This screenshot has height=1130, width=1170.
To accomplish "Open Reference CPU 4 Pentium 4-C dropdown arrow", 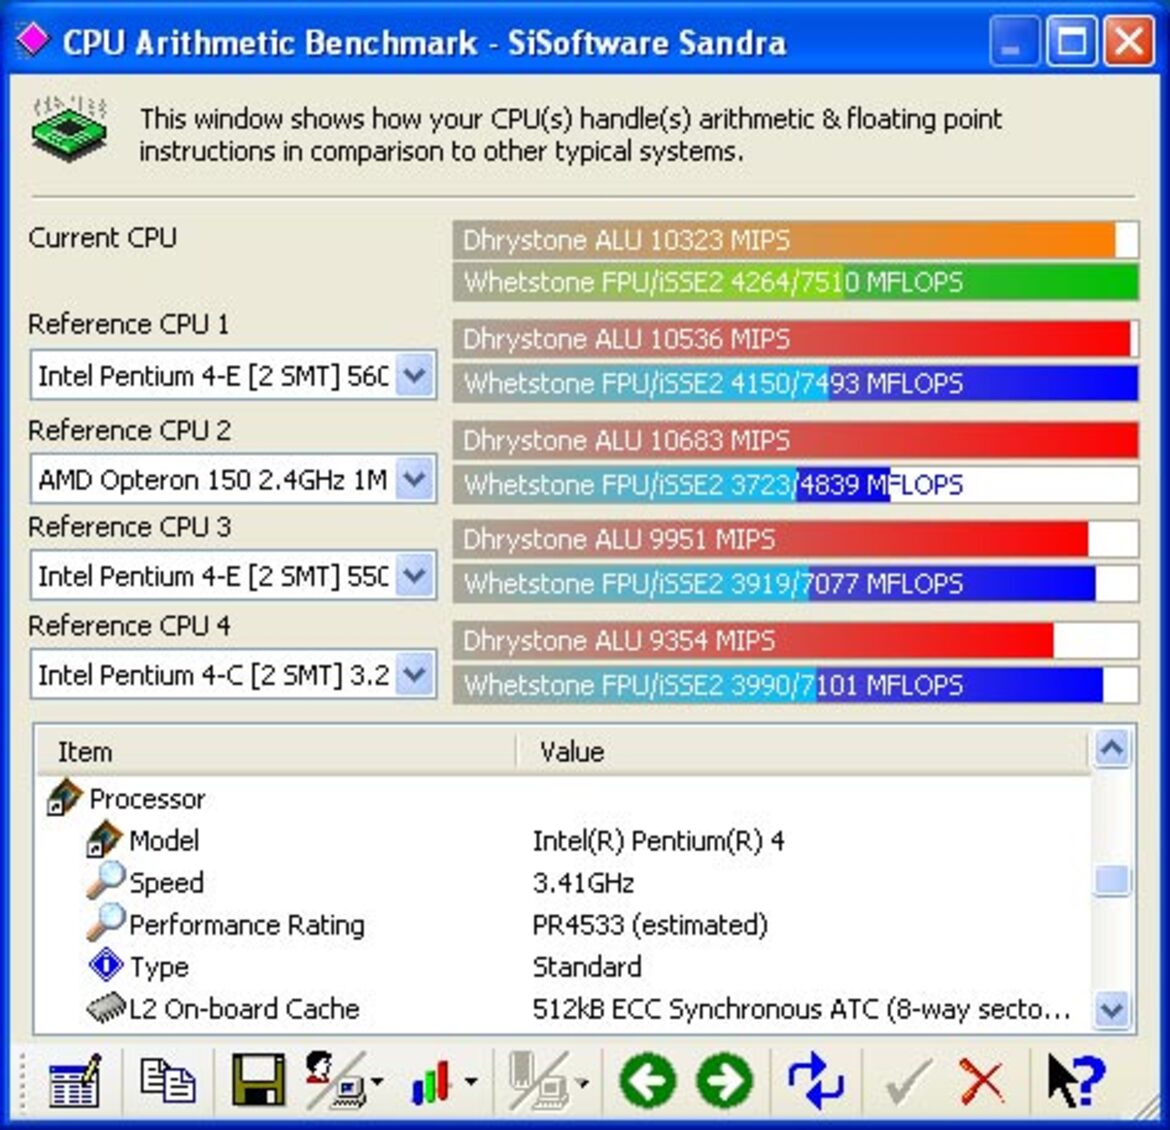I will pos(415,675).
